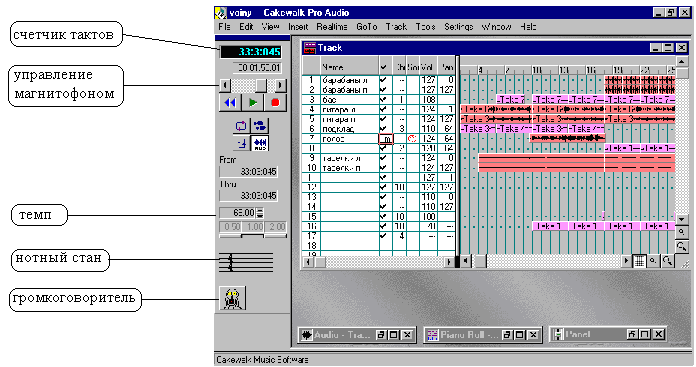Toggle the Loop icon below the transport
Viewport: 696px width, 367px height.
tap(241, 126)
